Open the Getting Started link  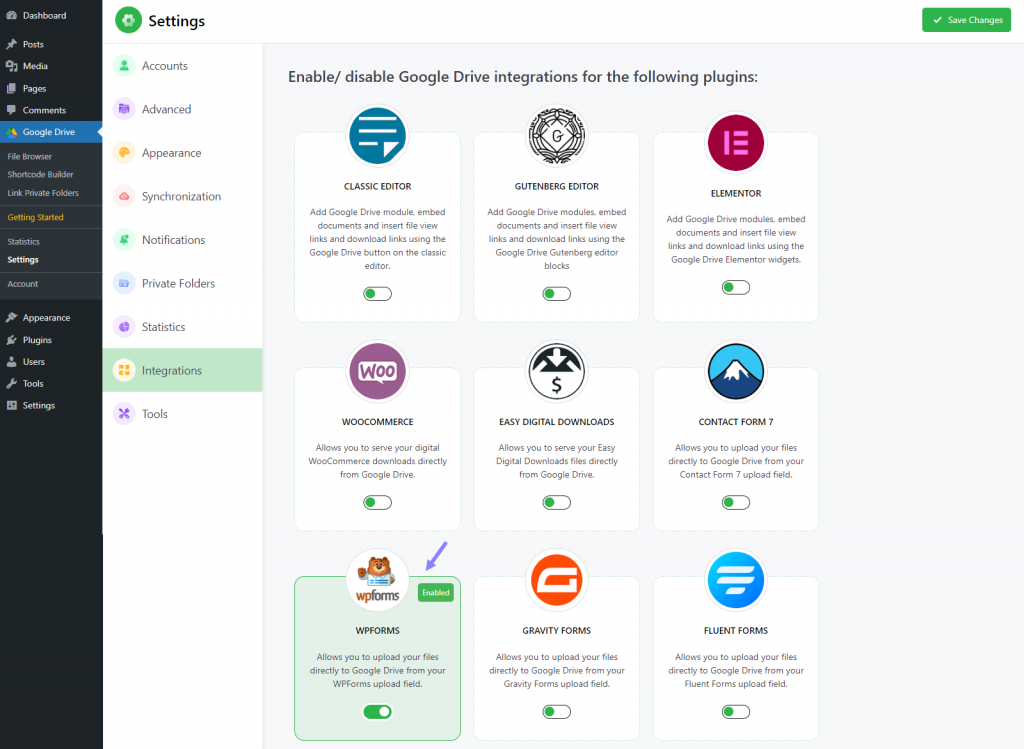tap(35, 217)
